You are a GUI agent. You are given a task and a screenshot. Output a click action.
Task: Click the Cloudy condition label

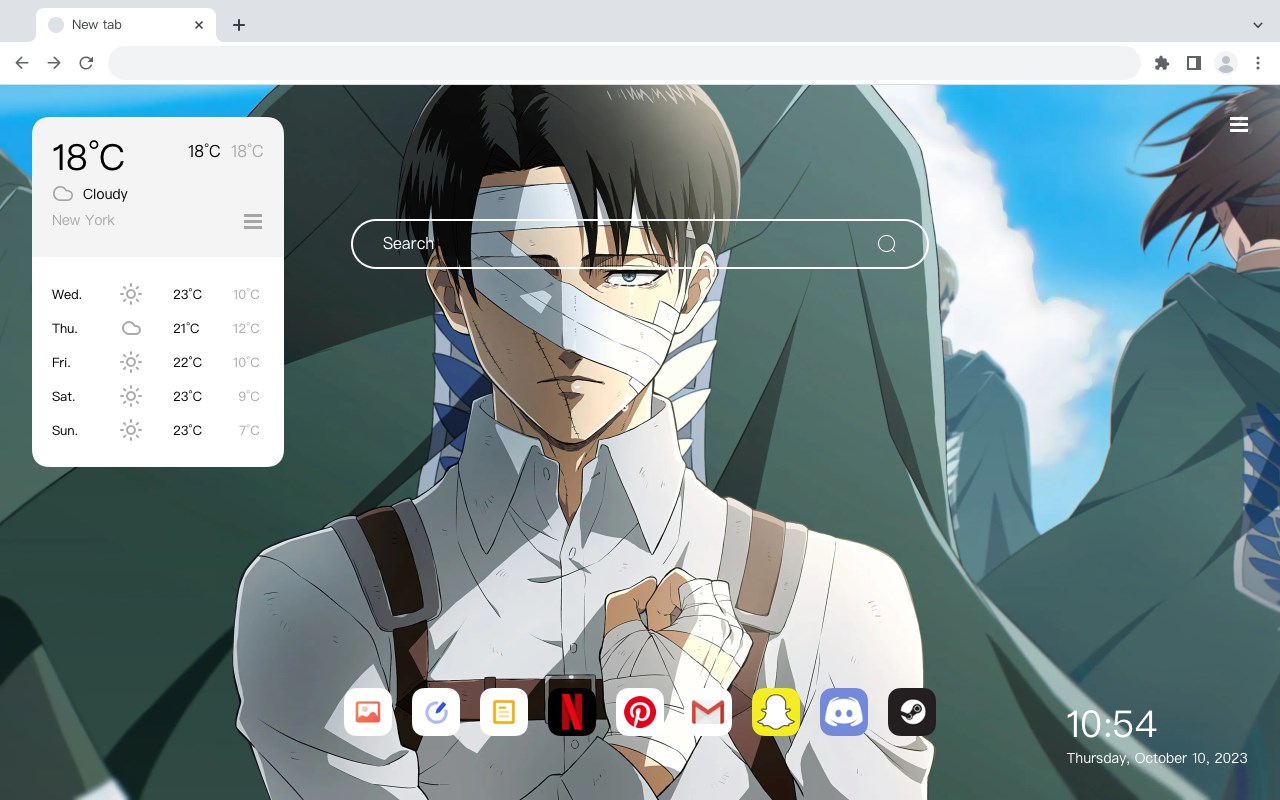click(105, 194)
